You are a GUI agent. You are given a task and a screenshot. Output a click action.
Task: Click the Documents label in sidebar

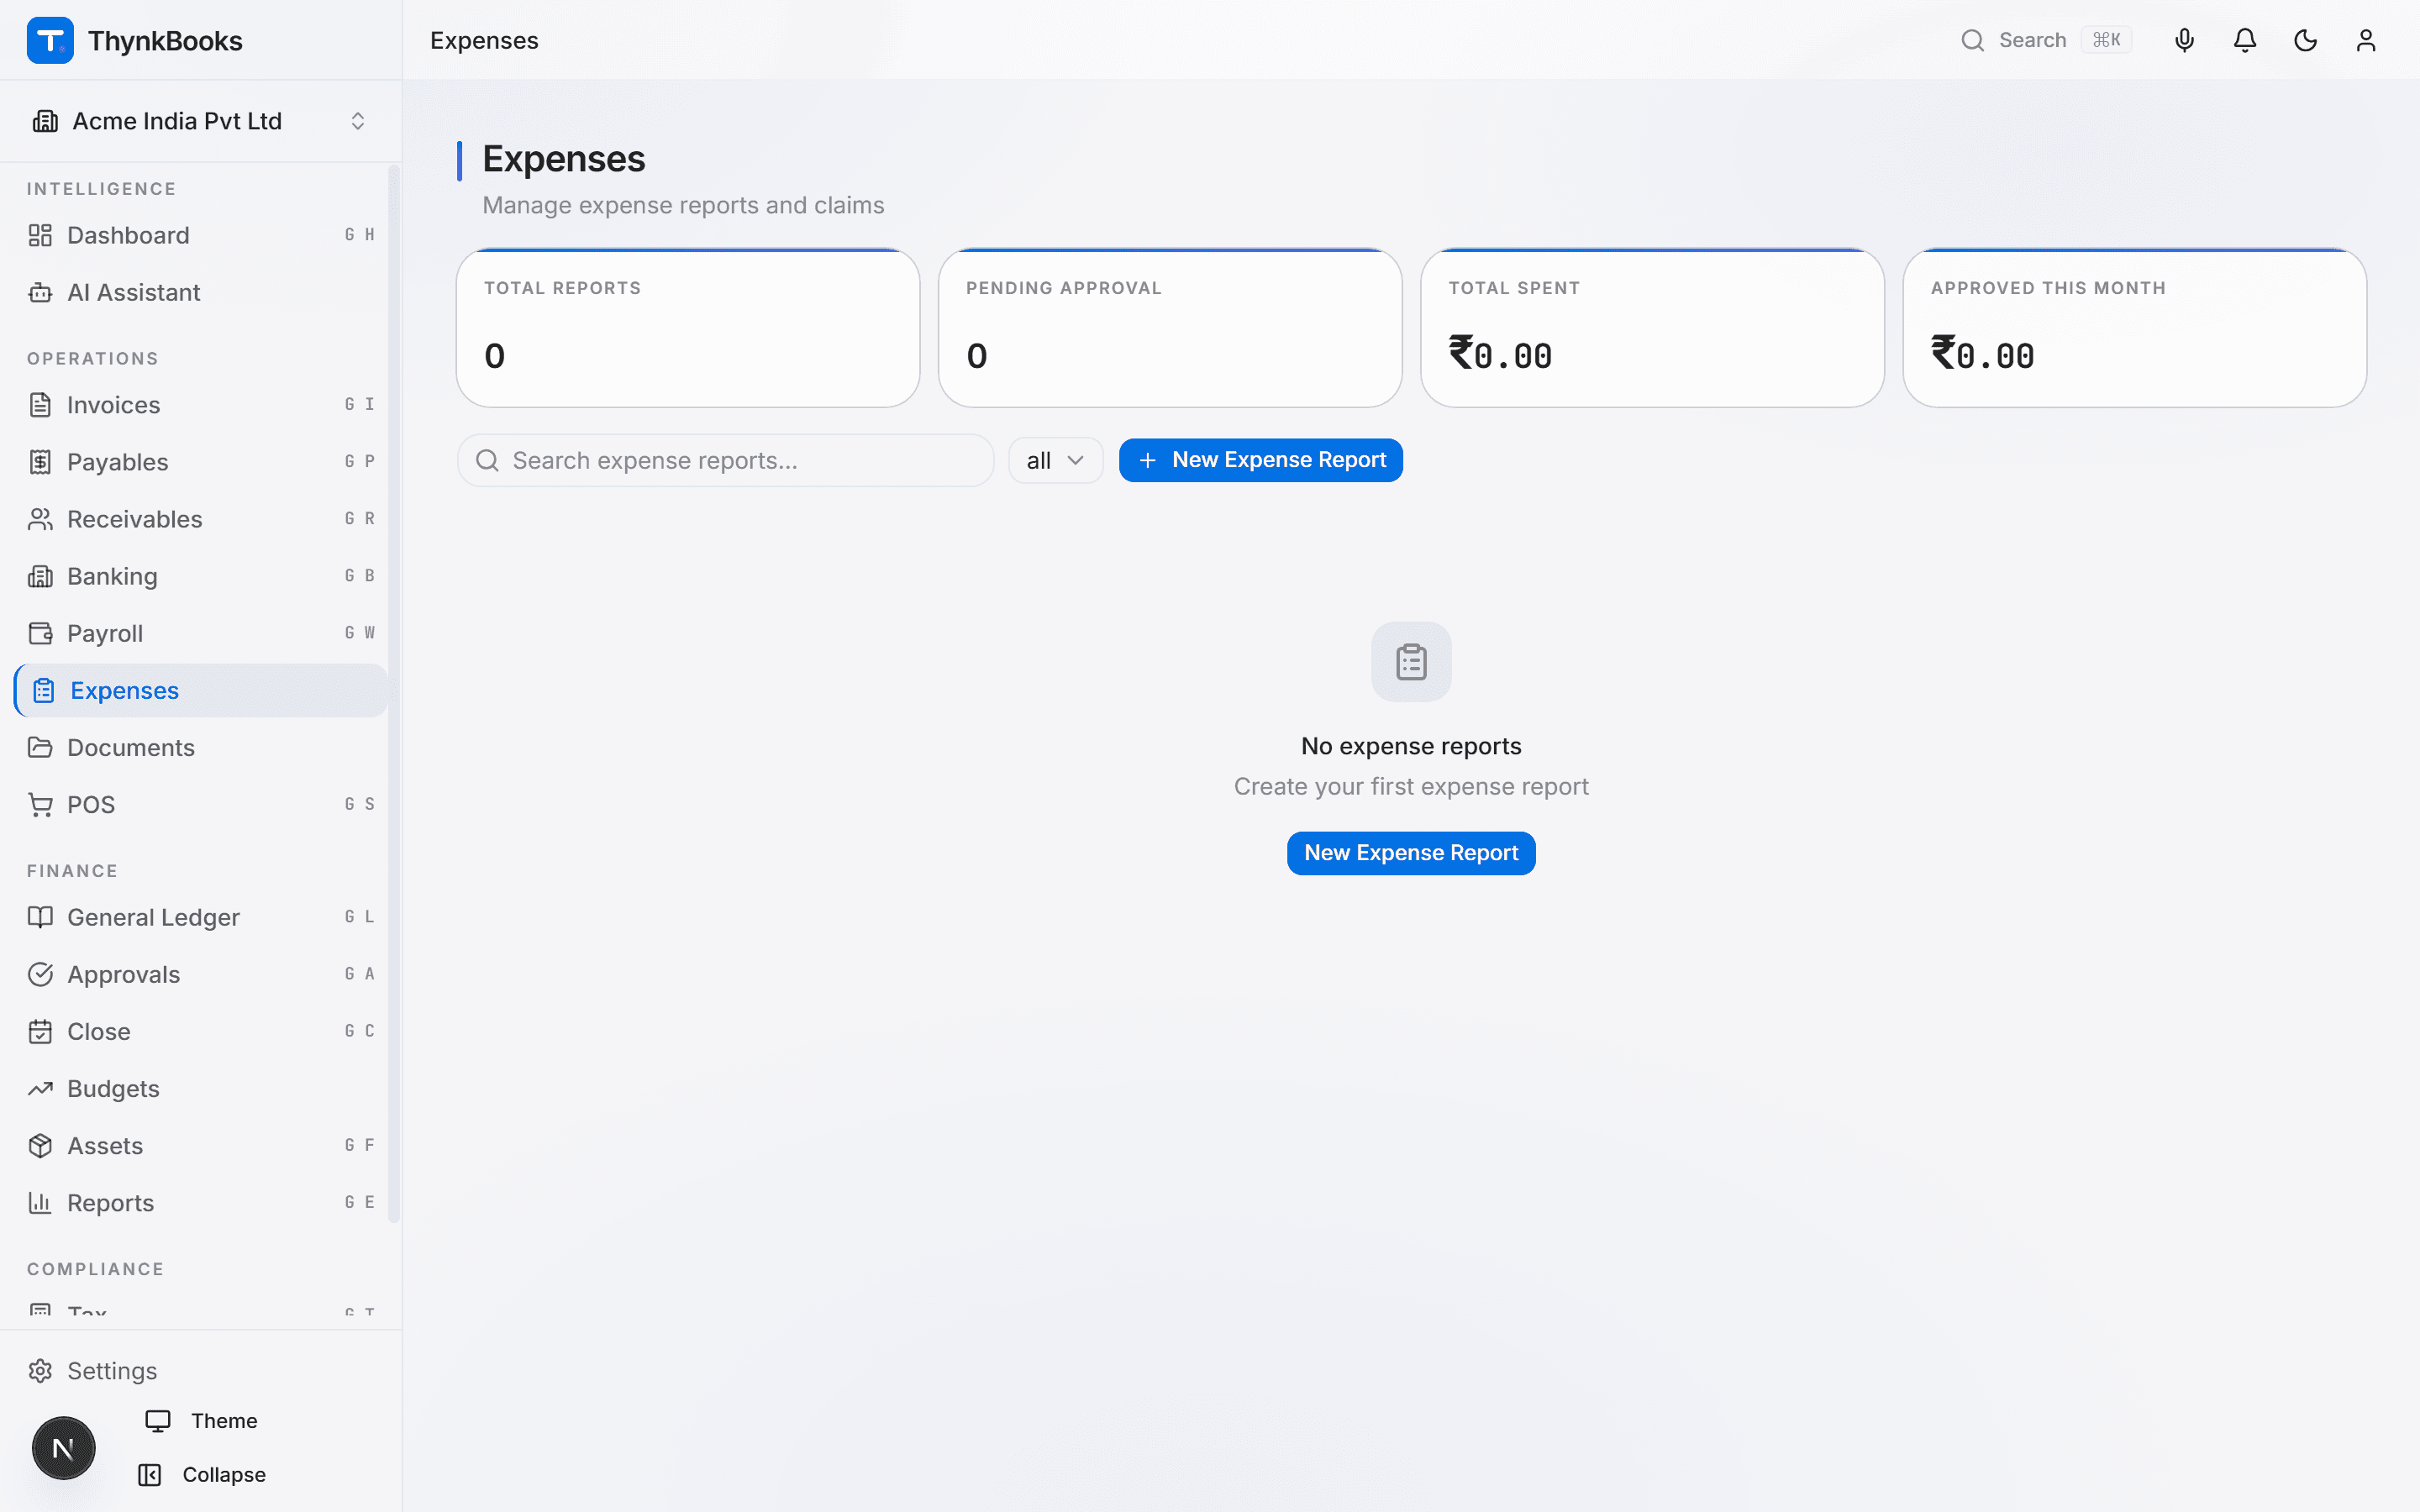(131, 747)
